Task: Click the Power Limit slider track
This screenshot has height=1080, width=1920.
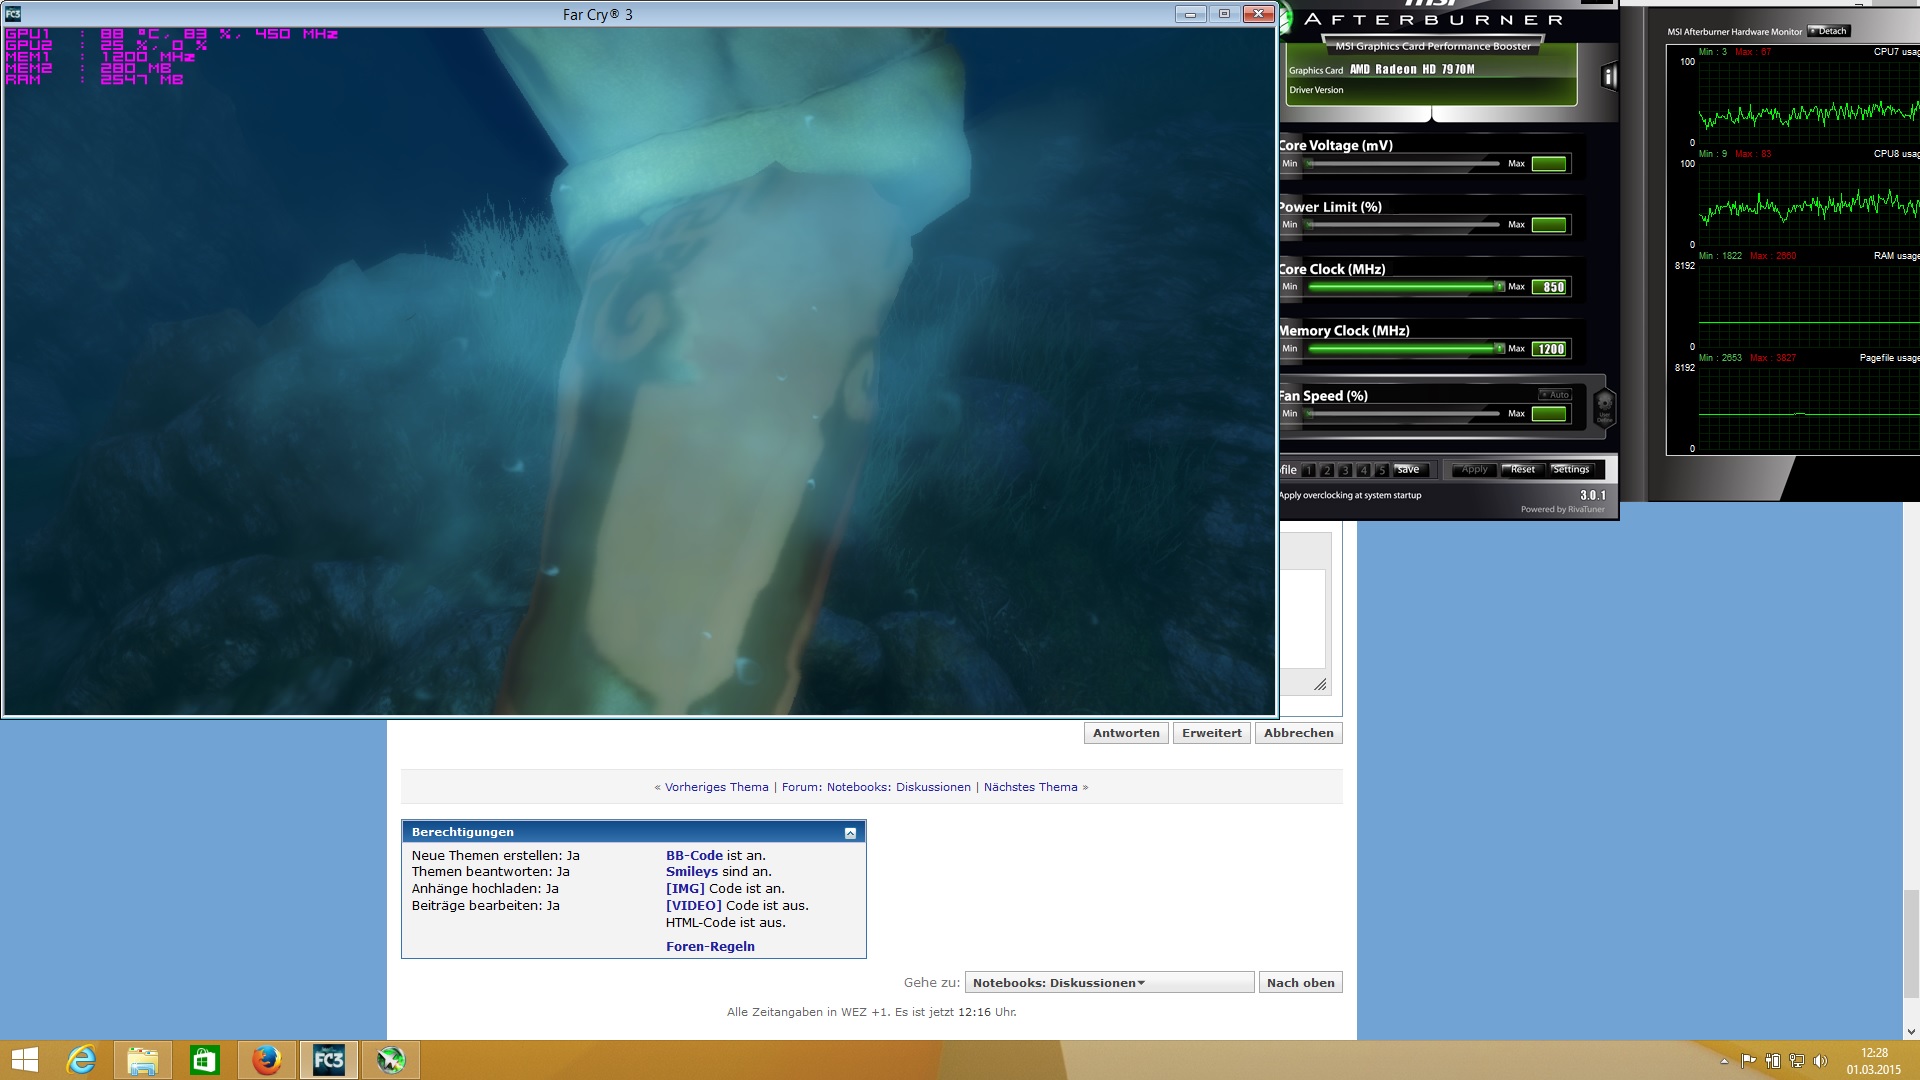Action: point(1403,225)
